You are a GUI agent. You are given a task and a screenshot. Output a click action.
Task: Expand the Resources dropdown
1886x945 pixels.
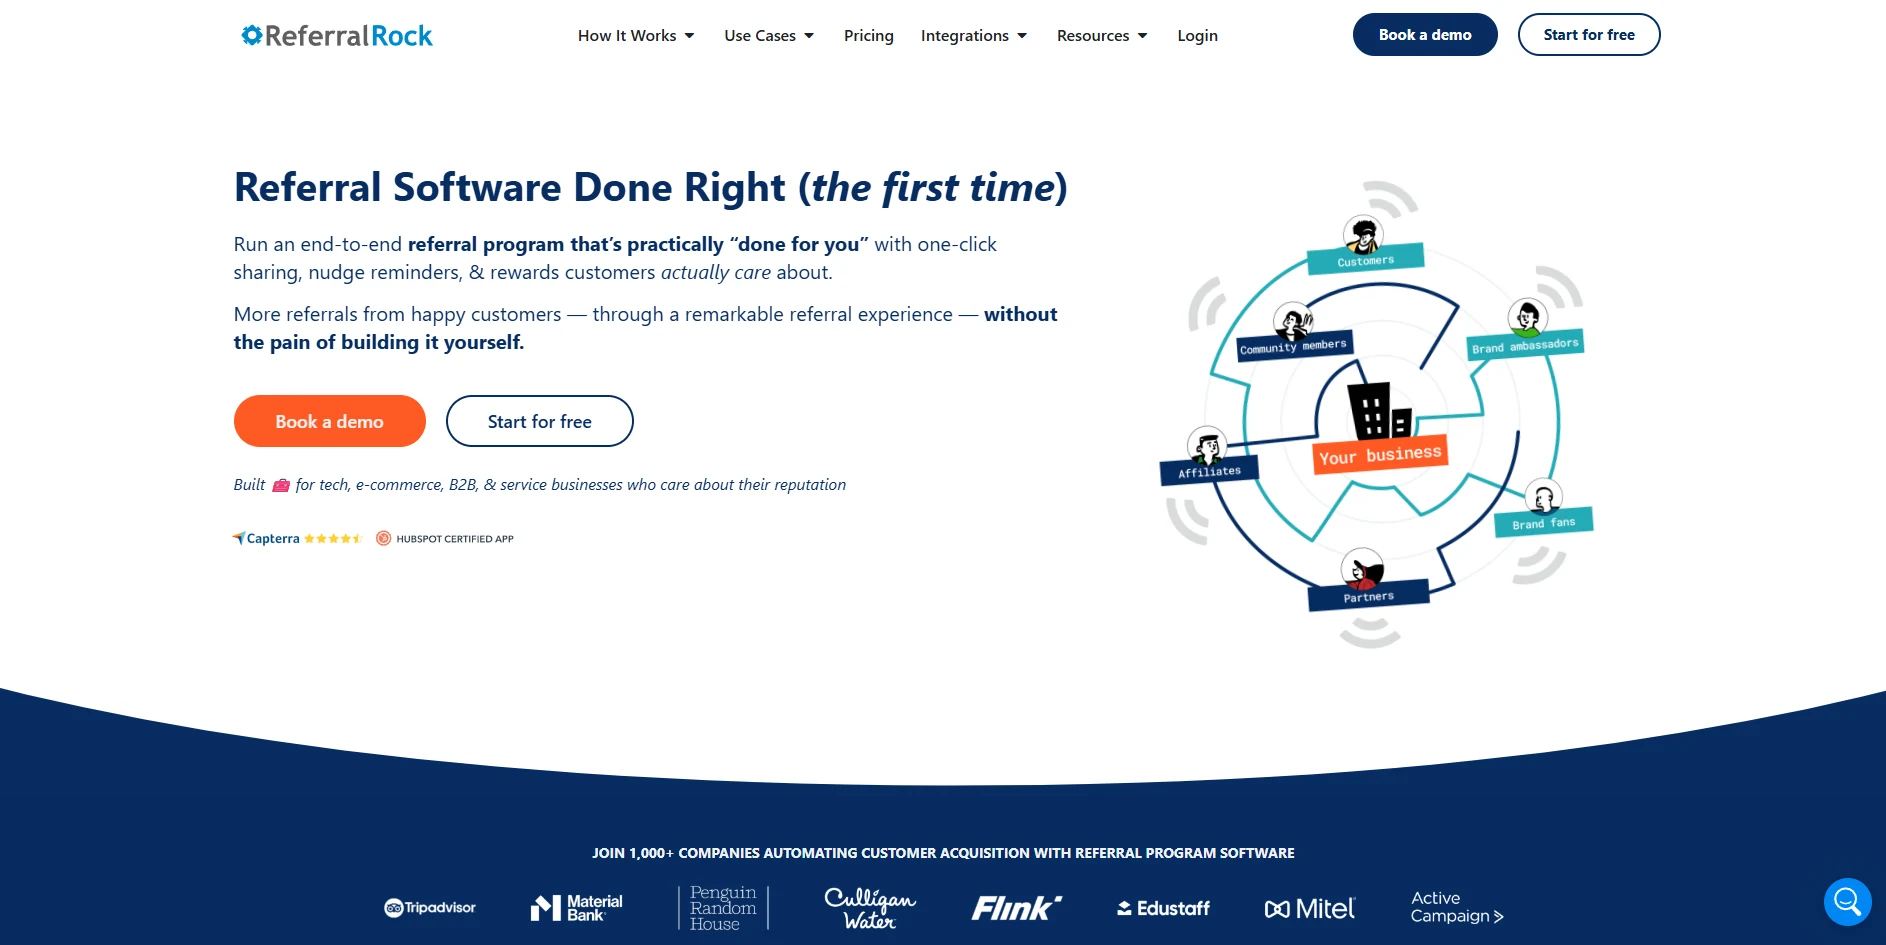pyautogui.click(x=1102, y=36)
